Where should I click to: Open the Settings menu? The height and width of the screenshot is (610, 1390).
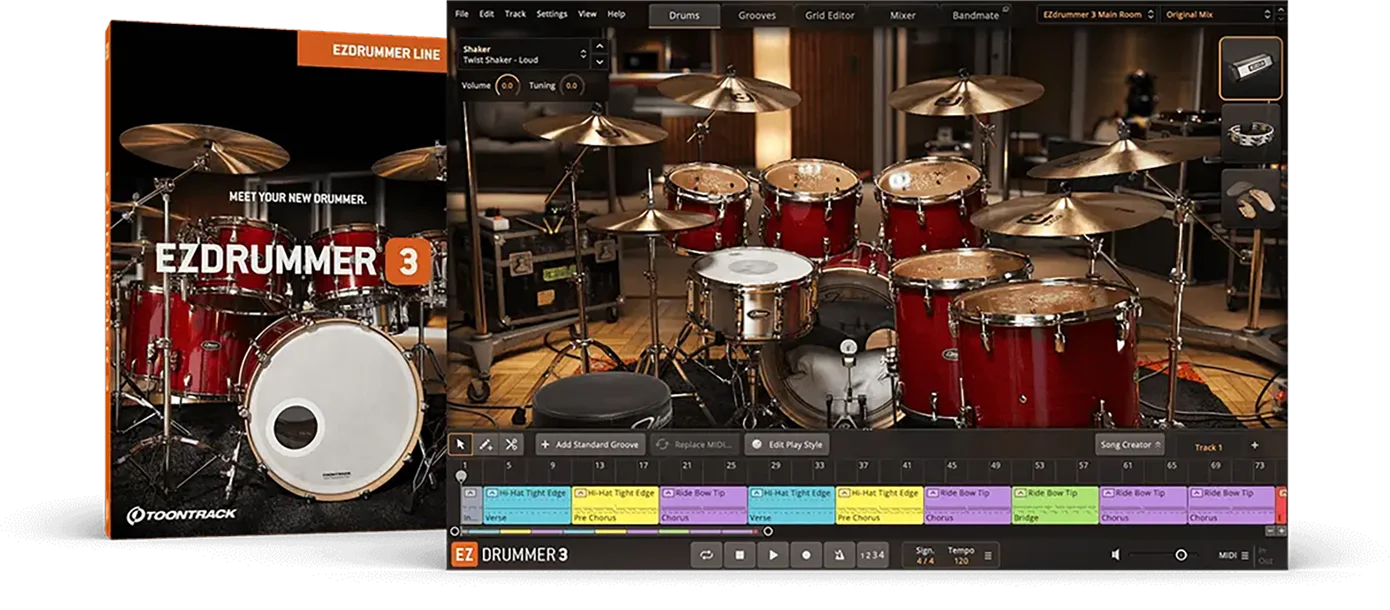(551, 14)
